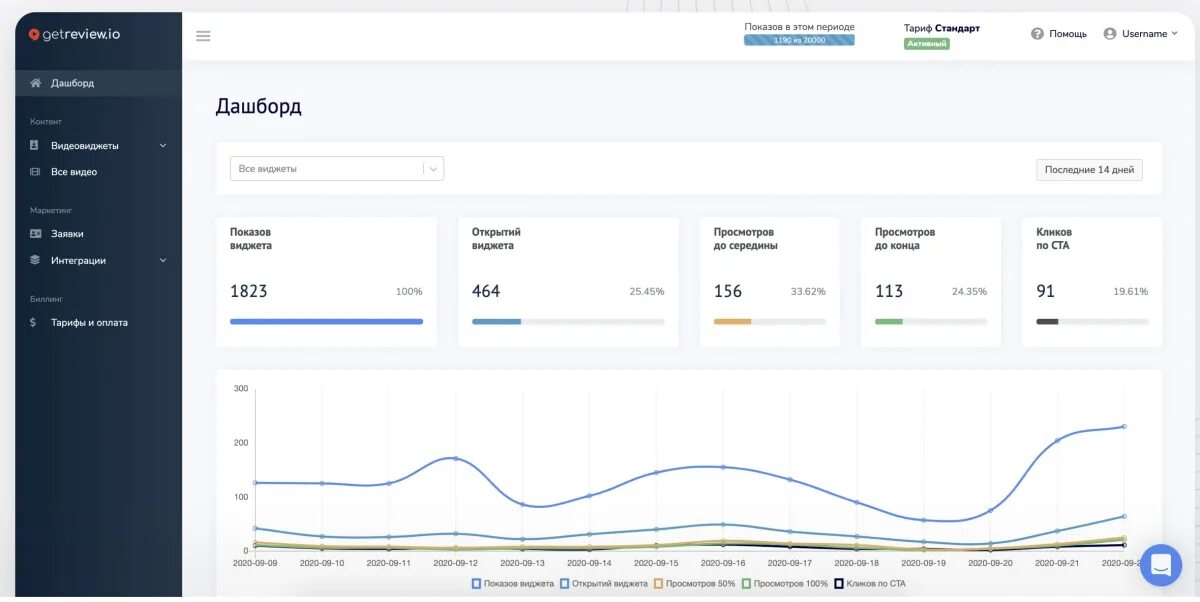The width and height of the screenshot is (1200, 602).
Task: Click the value 464 in Открытий виджета card
Action: pyautogui.click(x=486, y=292)
